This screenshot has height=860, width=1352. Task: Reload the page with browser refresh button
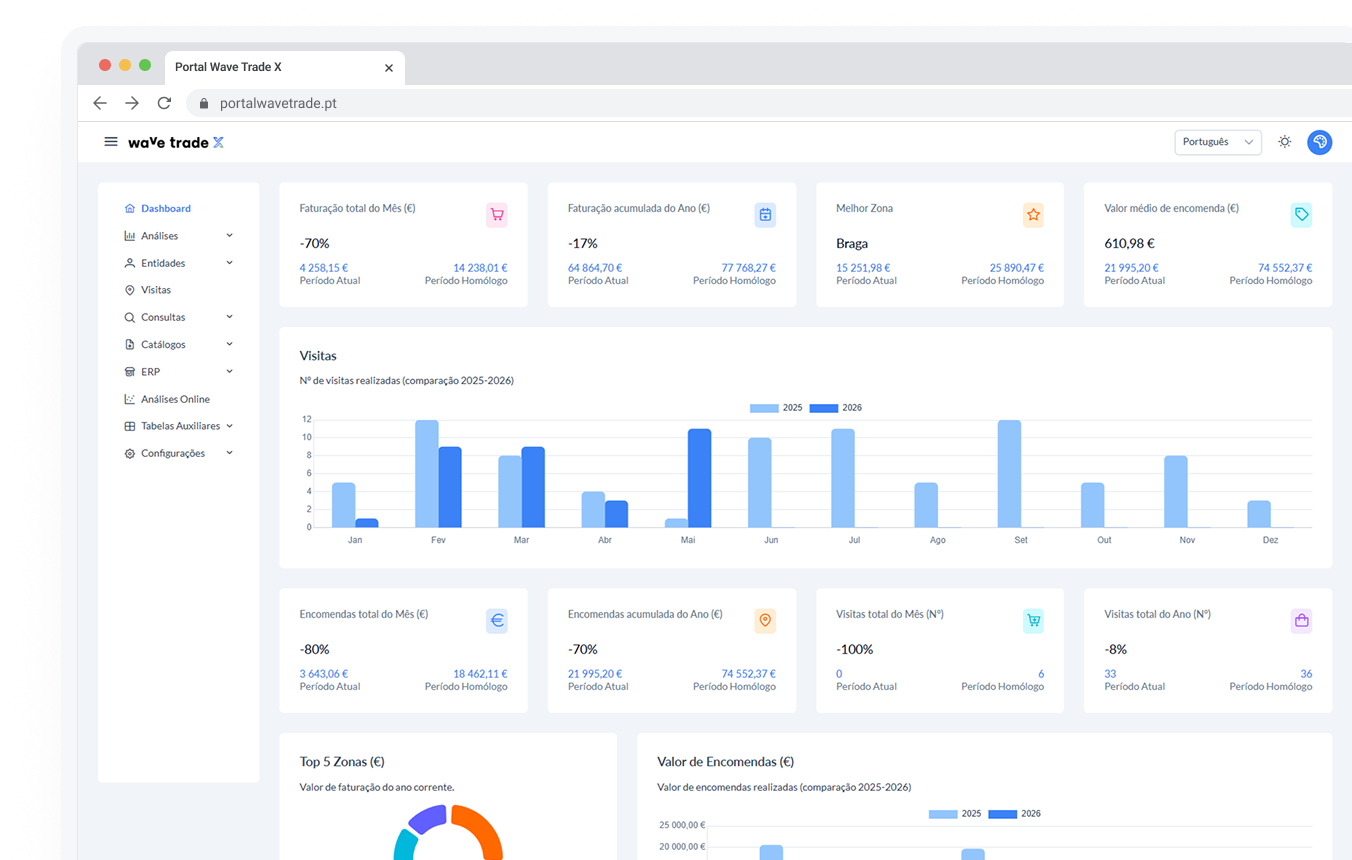pos(164,103)
